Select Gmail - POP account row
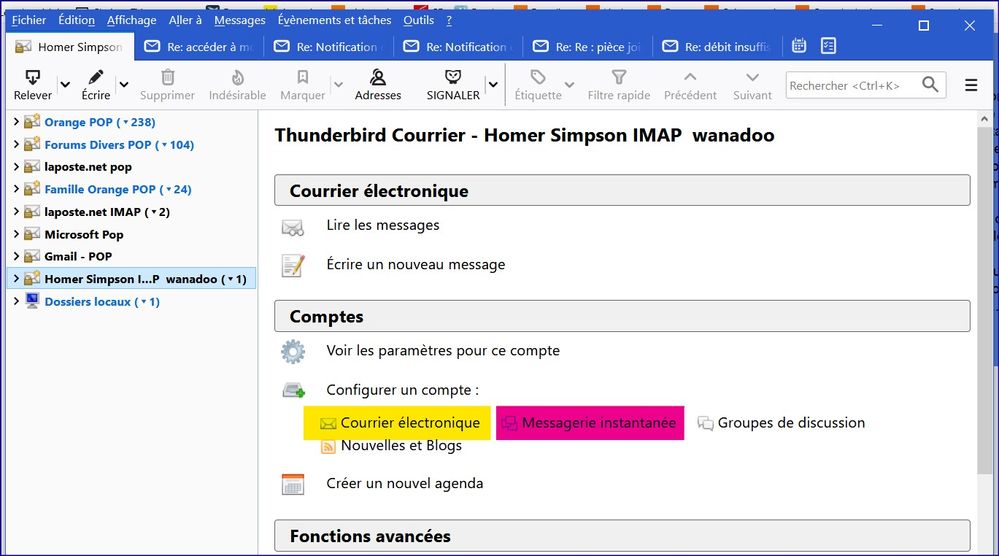Viewport: 999px width, 556px height. pyautogui.click(x=131, y=256)
